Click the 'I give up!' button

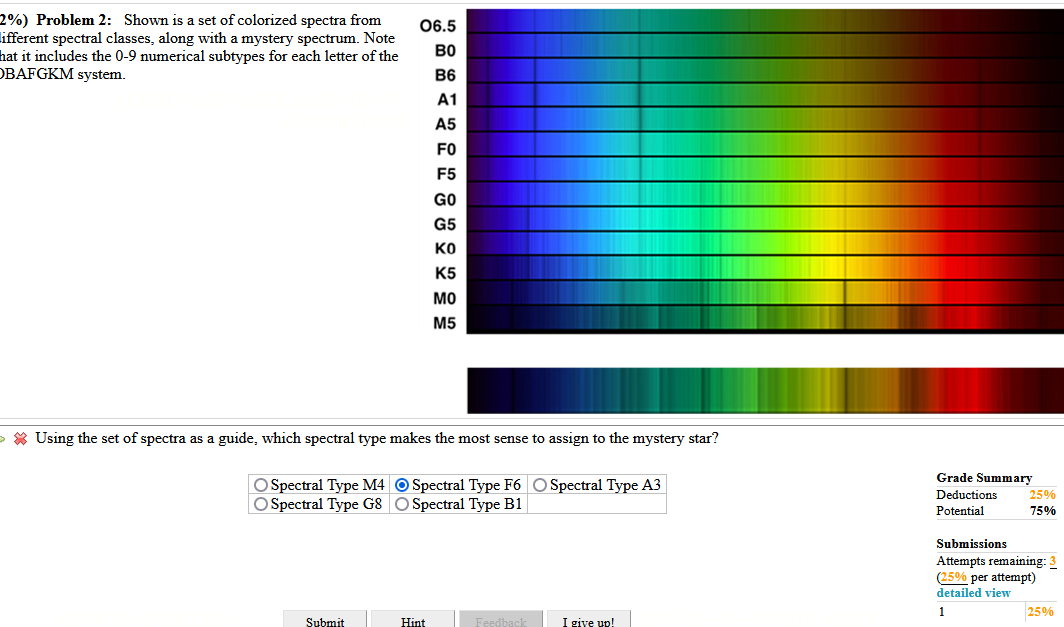coord(588,621)
